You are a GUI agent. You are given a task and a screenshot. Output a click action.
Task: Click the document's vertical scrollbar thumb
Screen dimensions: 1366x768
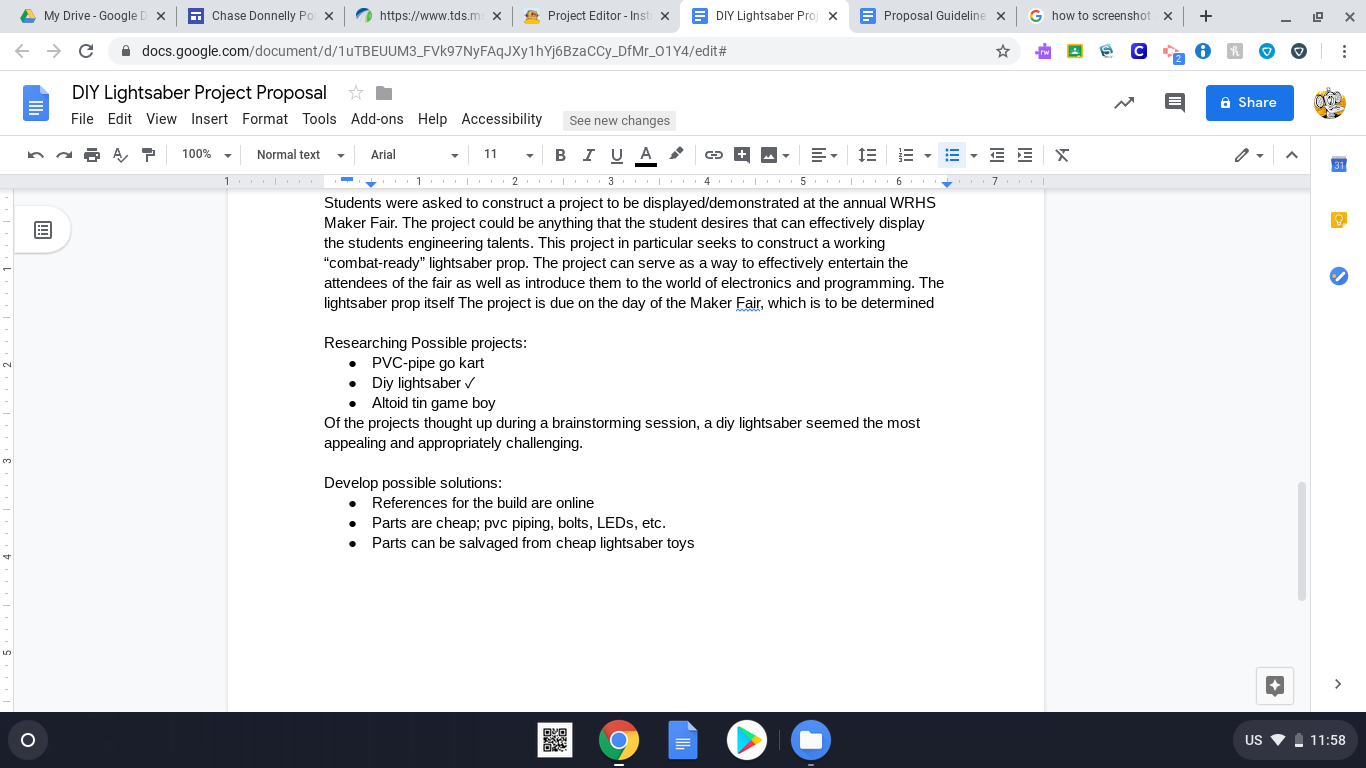click(1302, 541)
